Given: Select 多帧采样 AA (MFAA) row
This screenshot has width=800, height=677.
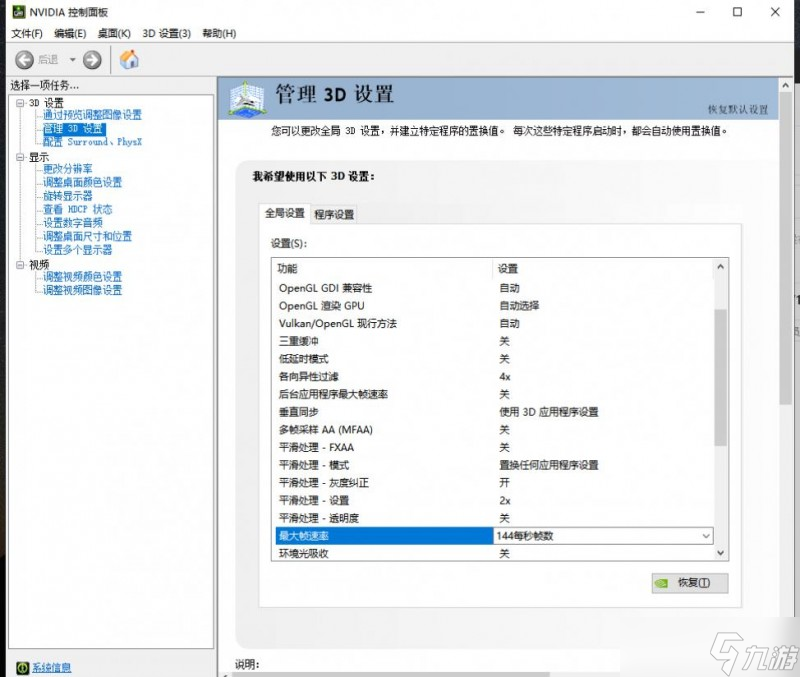Looking at the screenshot, I should [494, 430].
